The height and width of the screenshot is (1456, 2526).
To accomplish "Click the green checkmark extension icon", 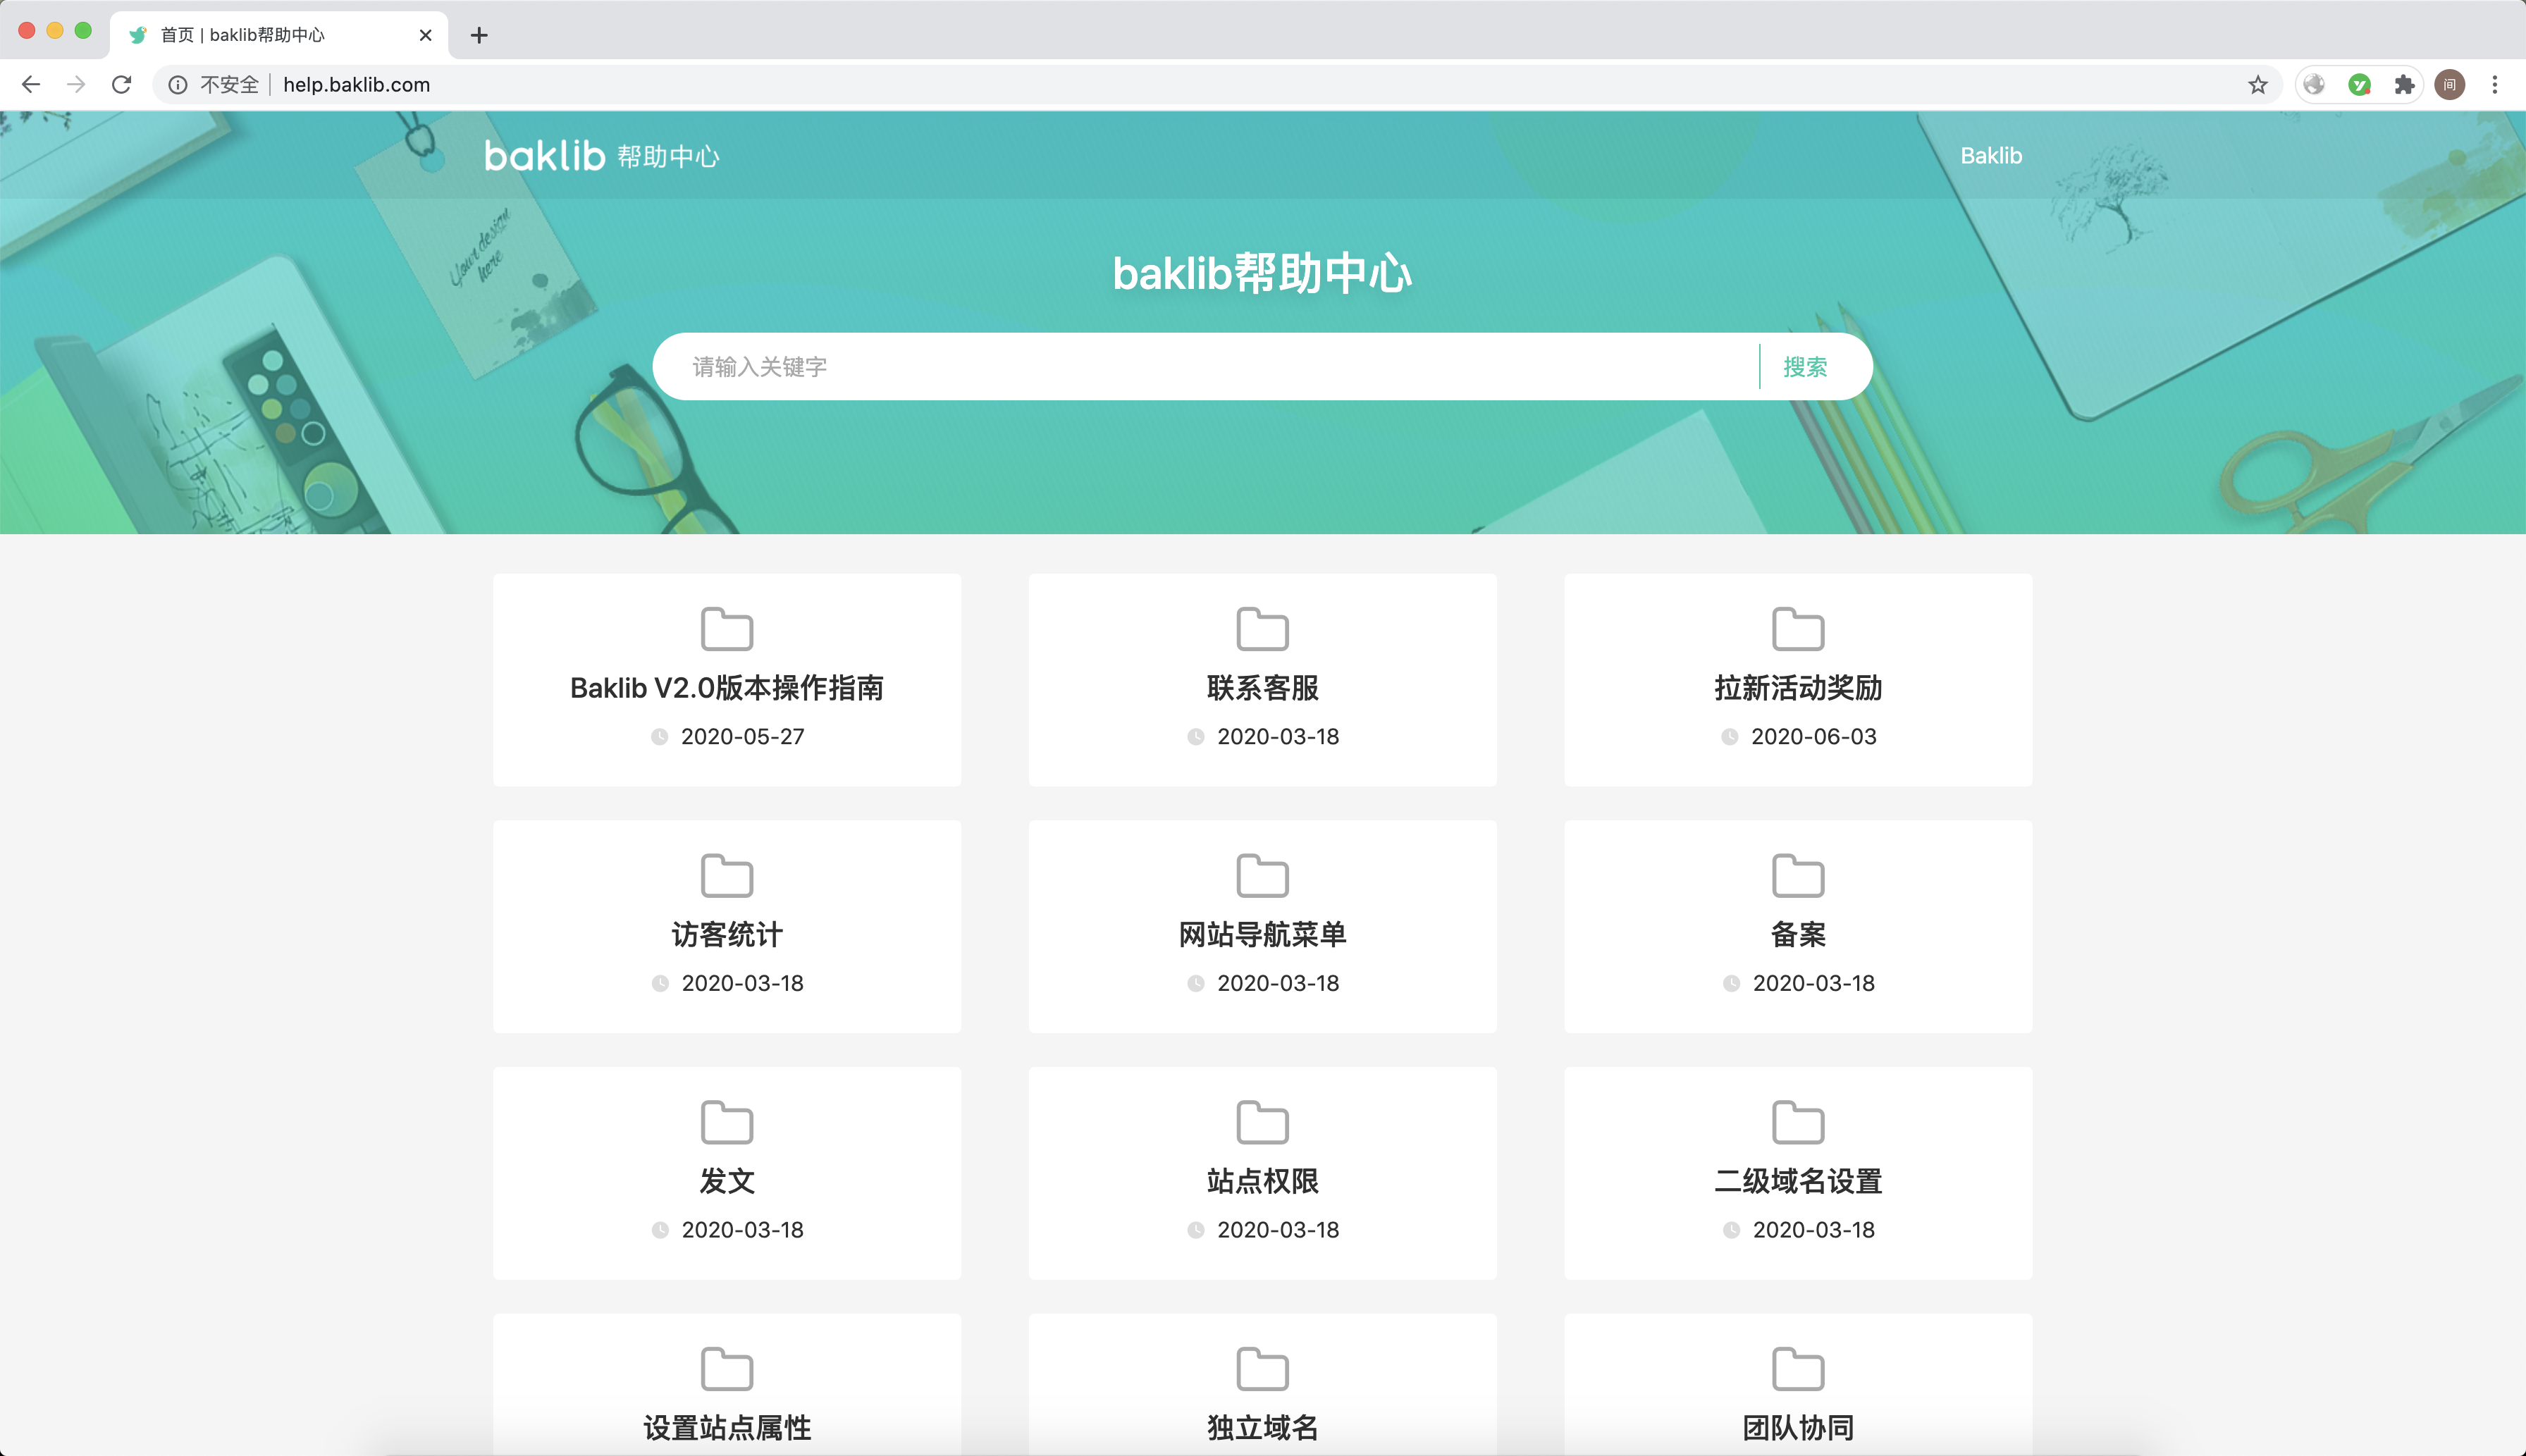I will click(x=2359, y=85).
